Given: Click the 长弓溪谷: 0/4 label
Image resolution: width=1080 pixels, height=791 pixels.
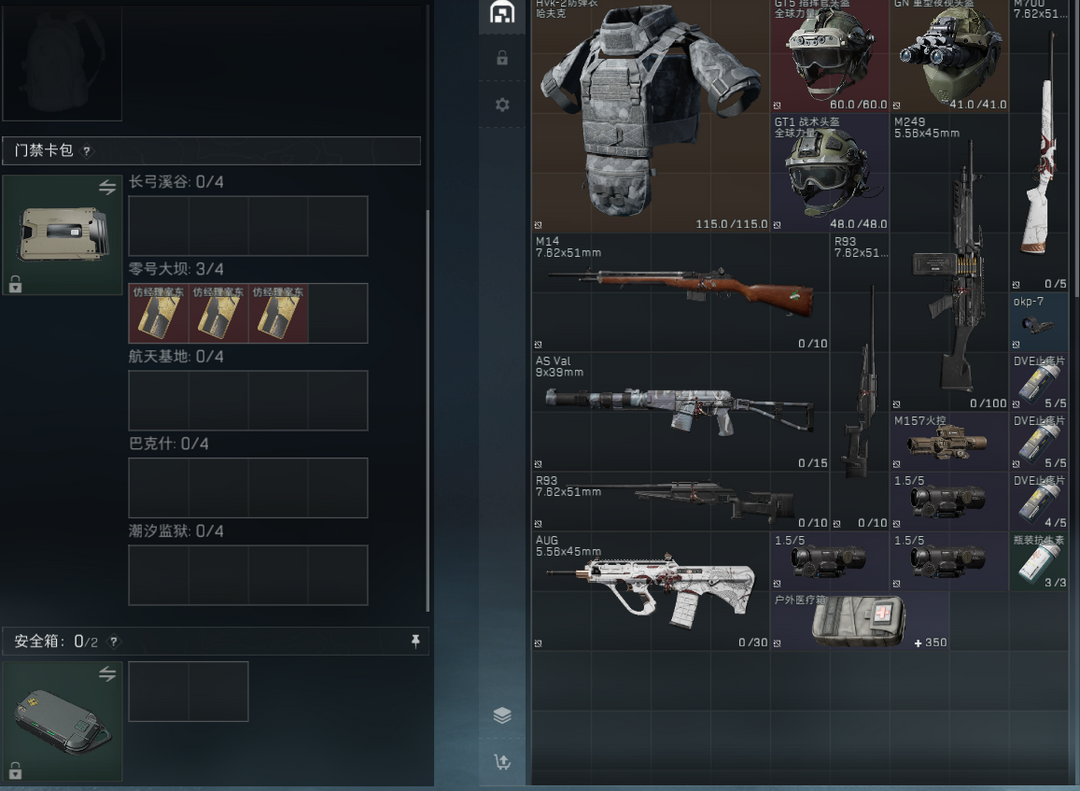Looking at the screenshot, I should click(176, 182).
